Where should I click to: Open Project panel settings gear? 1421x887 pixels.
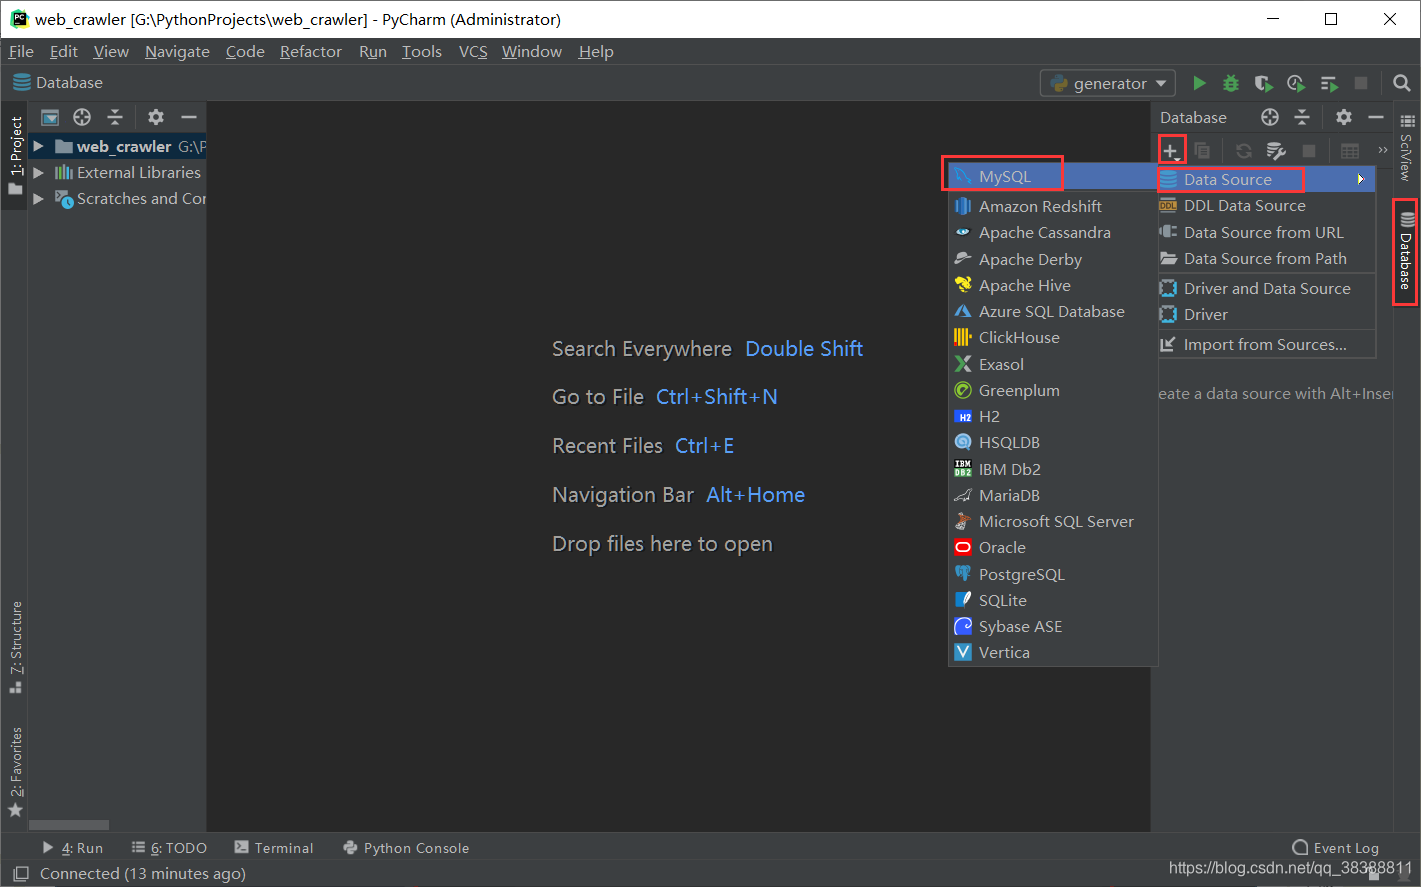156,117
